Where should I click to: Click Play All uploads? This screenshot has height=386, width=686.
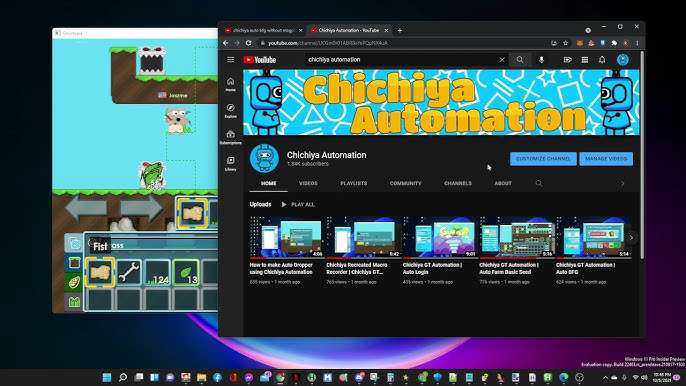(x=298, y=204)
